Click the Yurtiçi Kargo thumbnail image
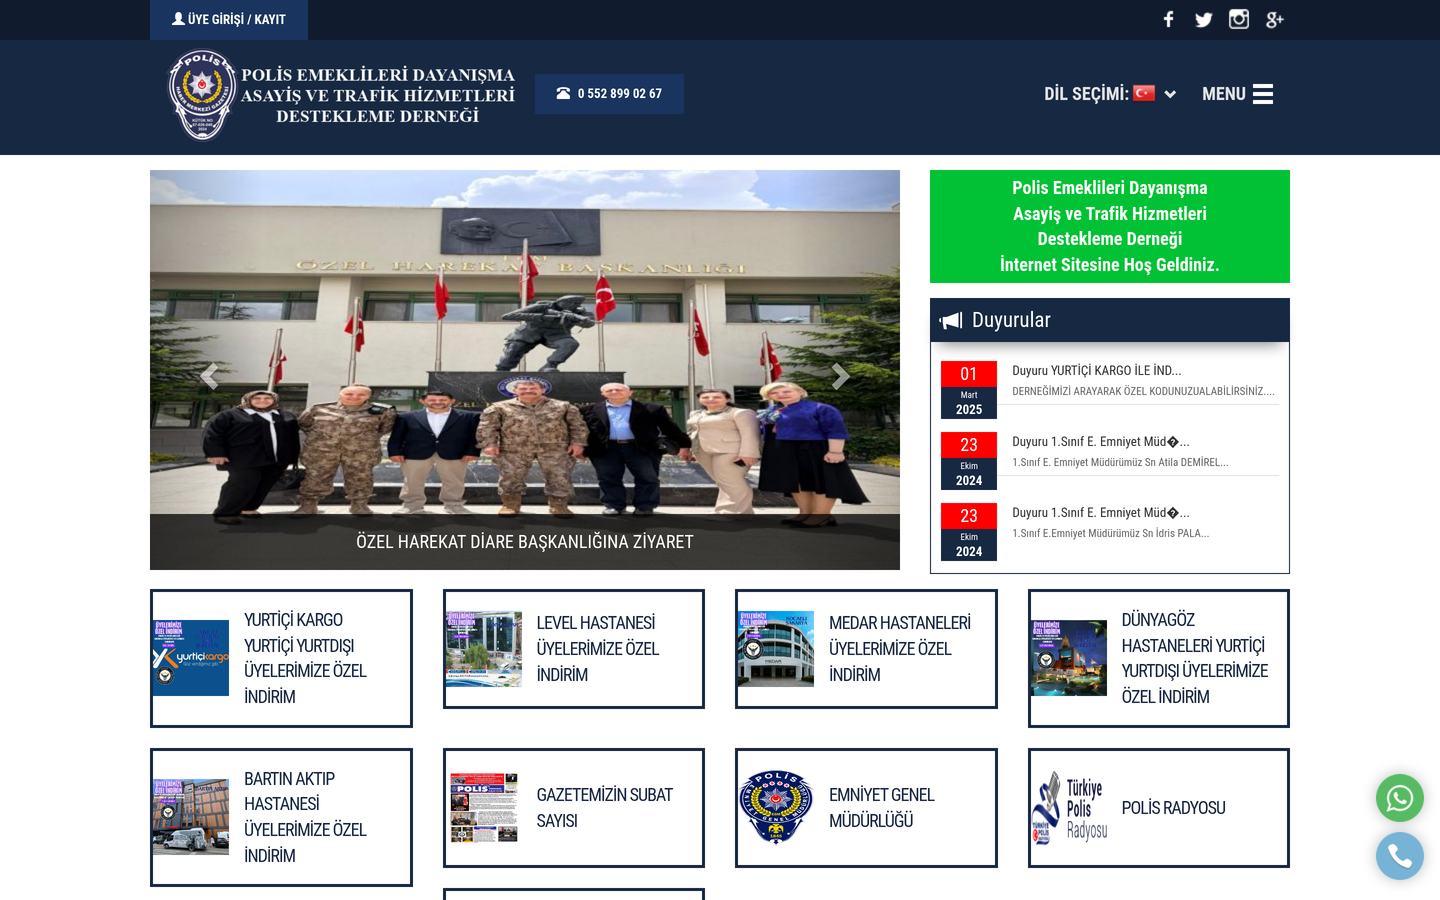 (191, 658)
